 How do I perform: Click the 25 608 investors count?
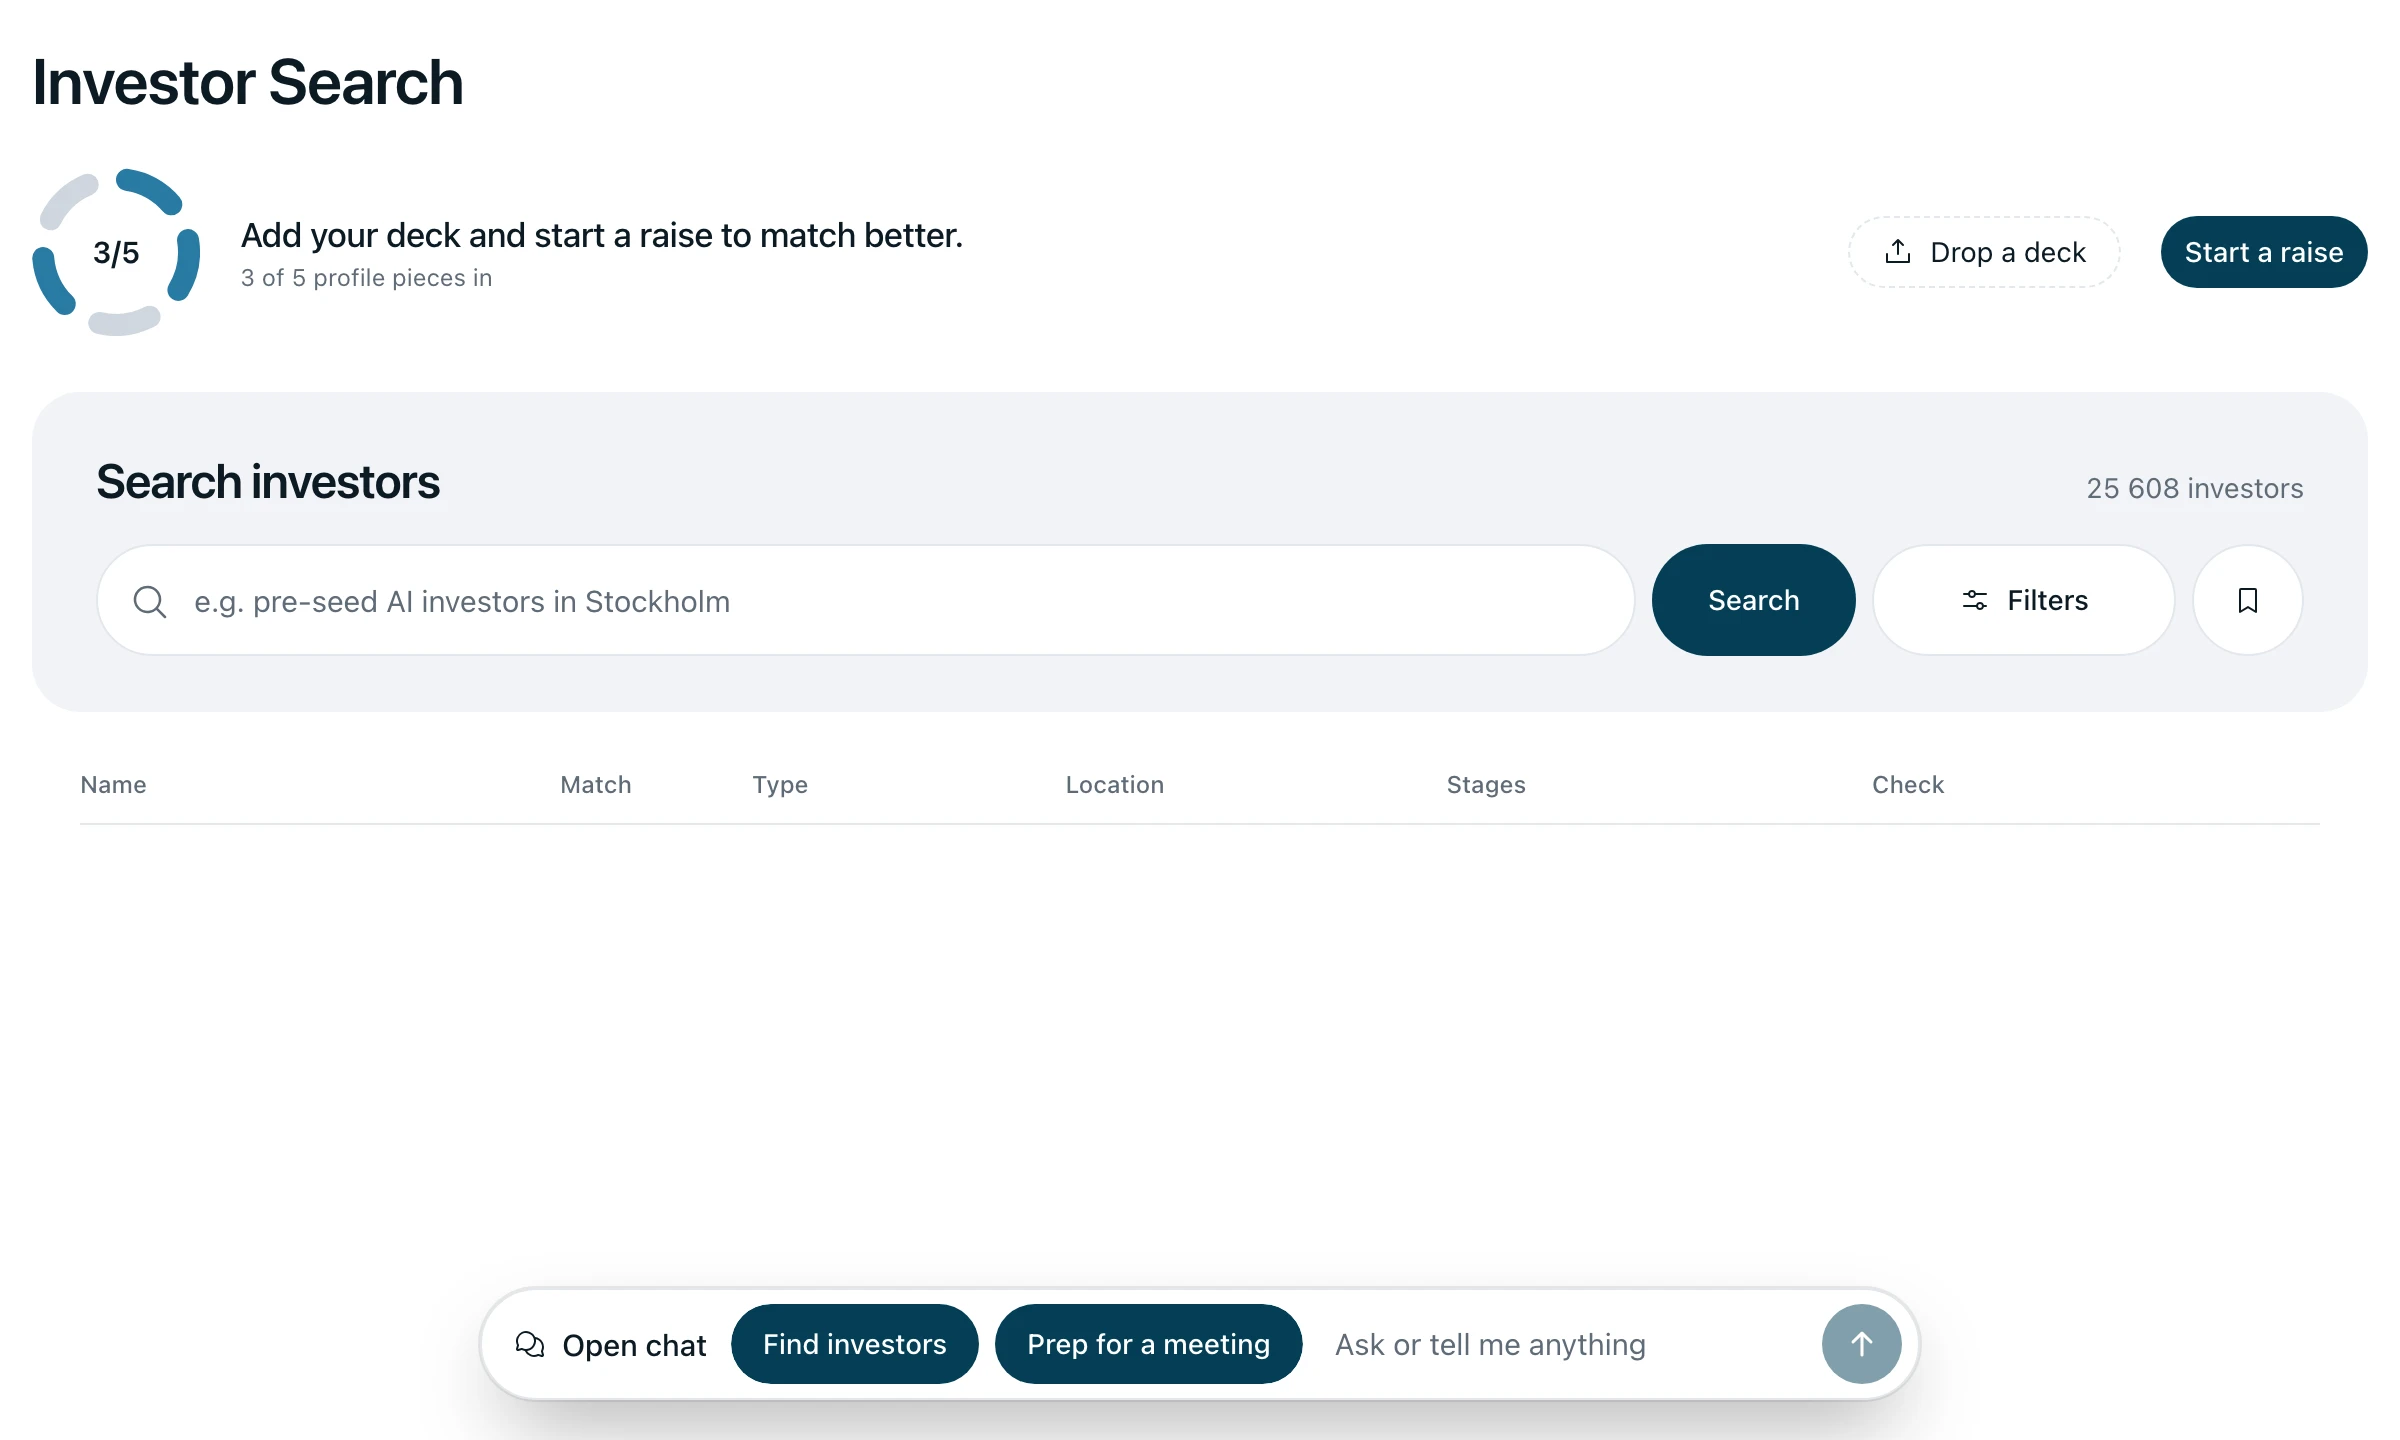(x=2194, y=488)
